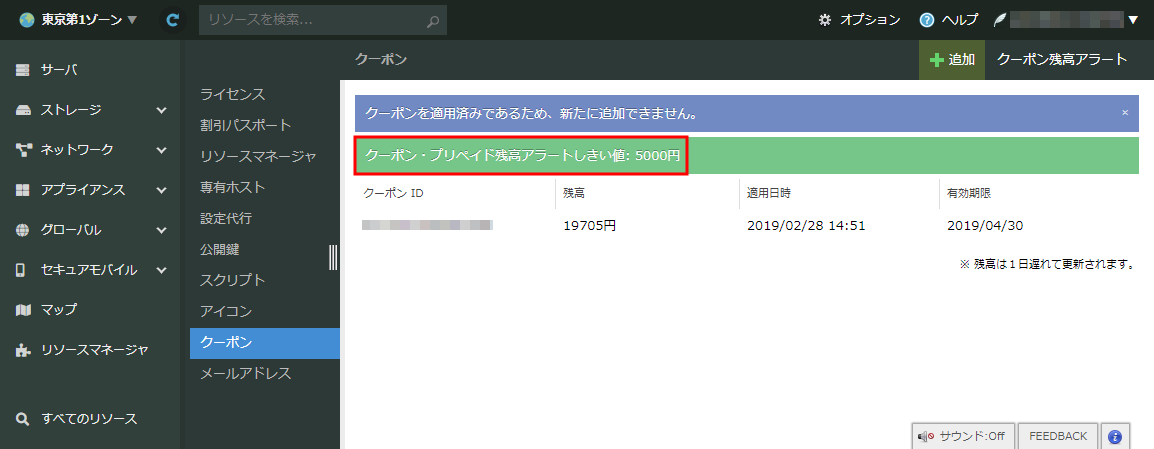1154x449 pixels.
Task: Open the 東京第1ゾーン zone dropdown
Action: (x=78, y=20)
